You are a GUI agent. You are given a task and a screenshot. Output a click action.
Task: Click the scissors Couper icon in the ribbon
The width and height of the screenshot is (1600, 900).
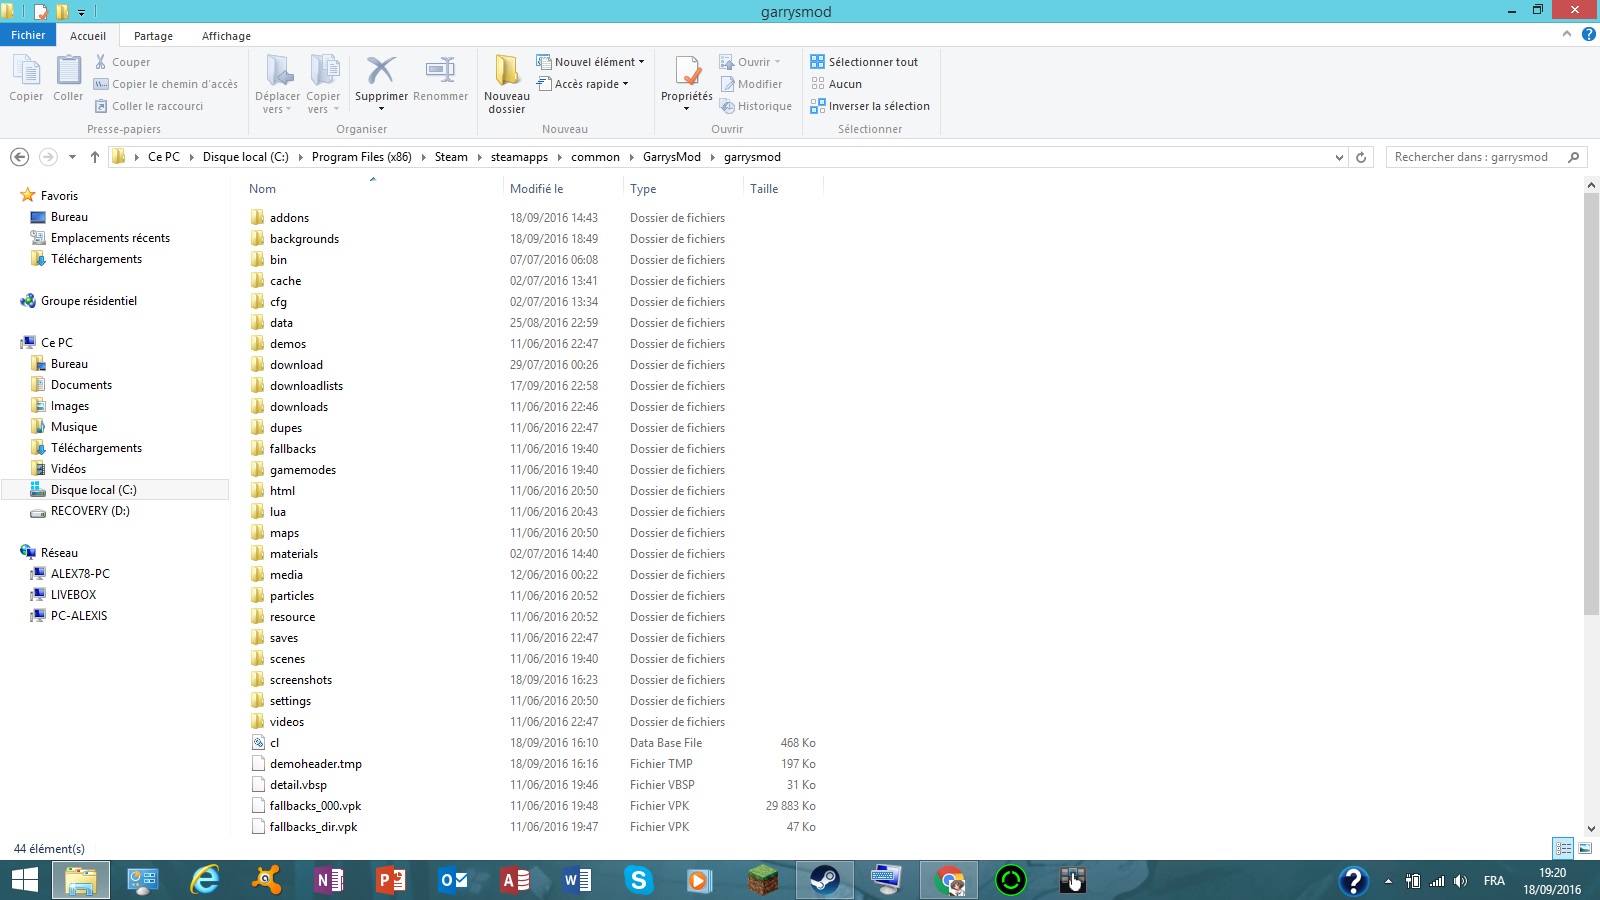click(x=101, y=62)
